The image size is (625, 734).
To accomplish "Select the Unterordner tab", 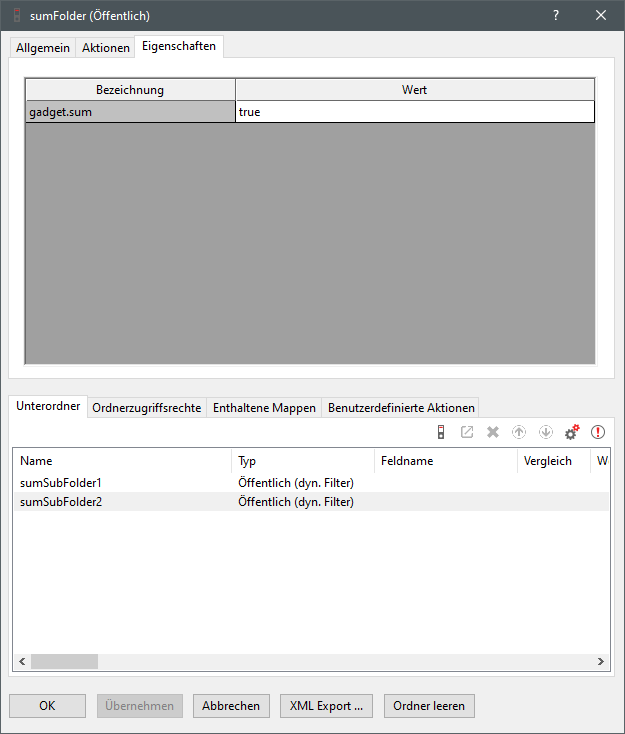I will (48, 406).
